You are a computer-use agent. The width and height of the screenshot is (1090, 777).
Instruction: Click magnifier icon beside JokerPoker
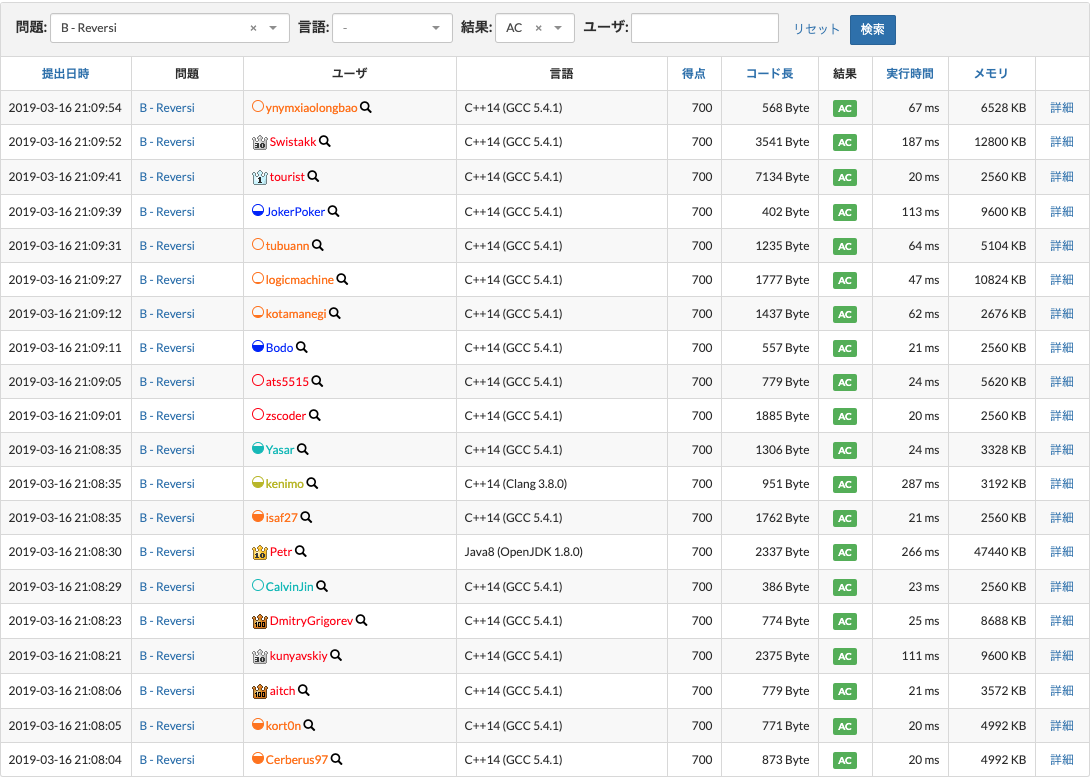(x=334, y=211)
